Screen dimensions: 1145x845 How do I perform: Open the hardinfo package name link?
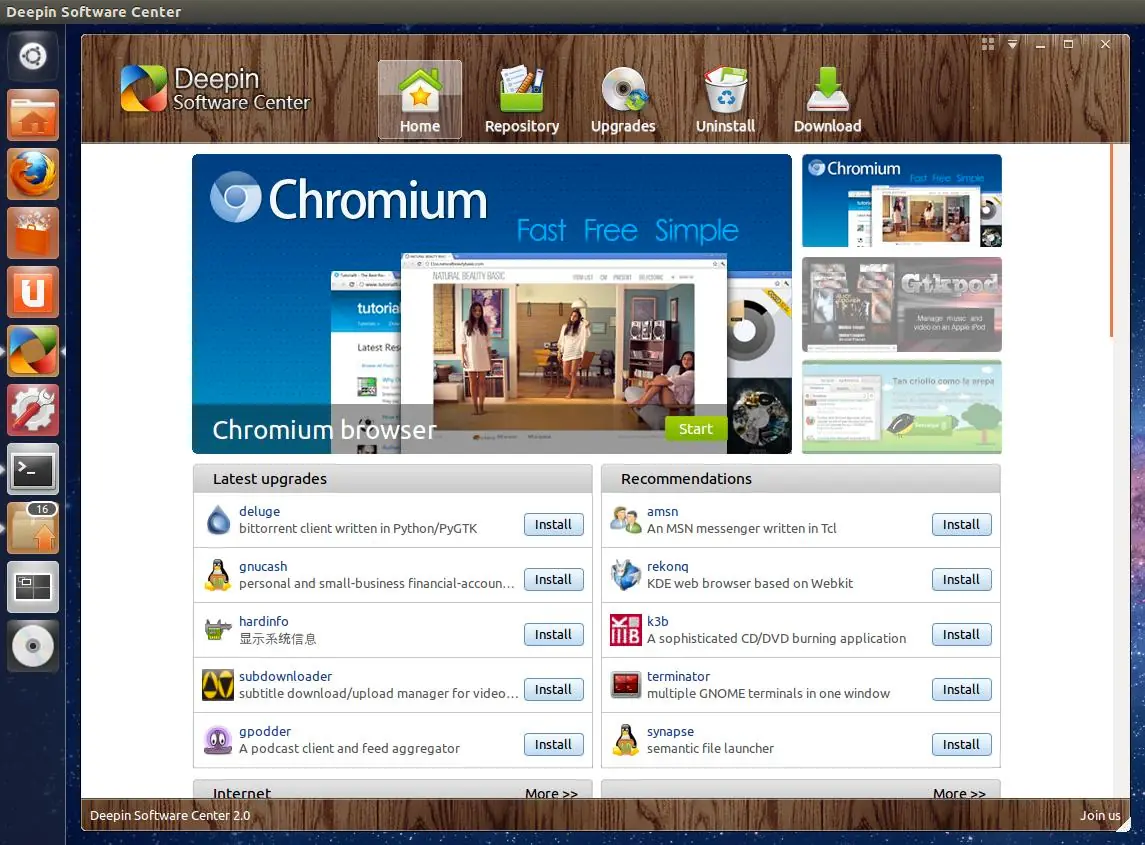264,621
